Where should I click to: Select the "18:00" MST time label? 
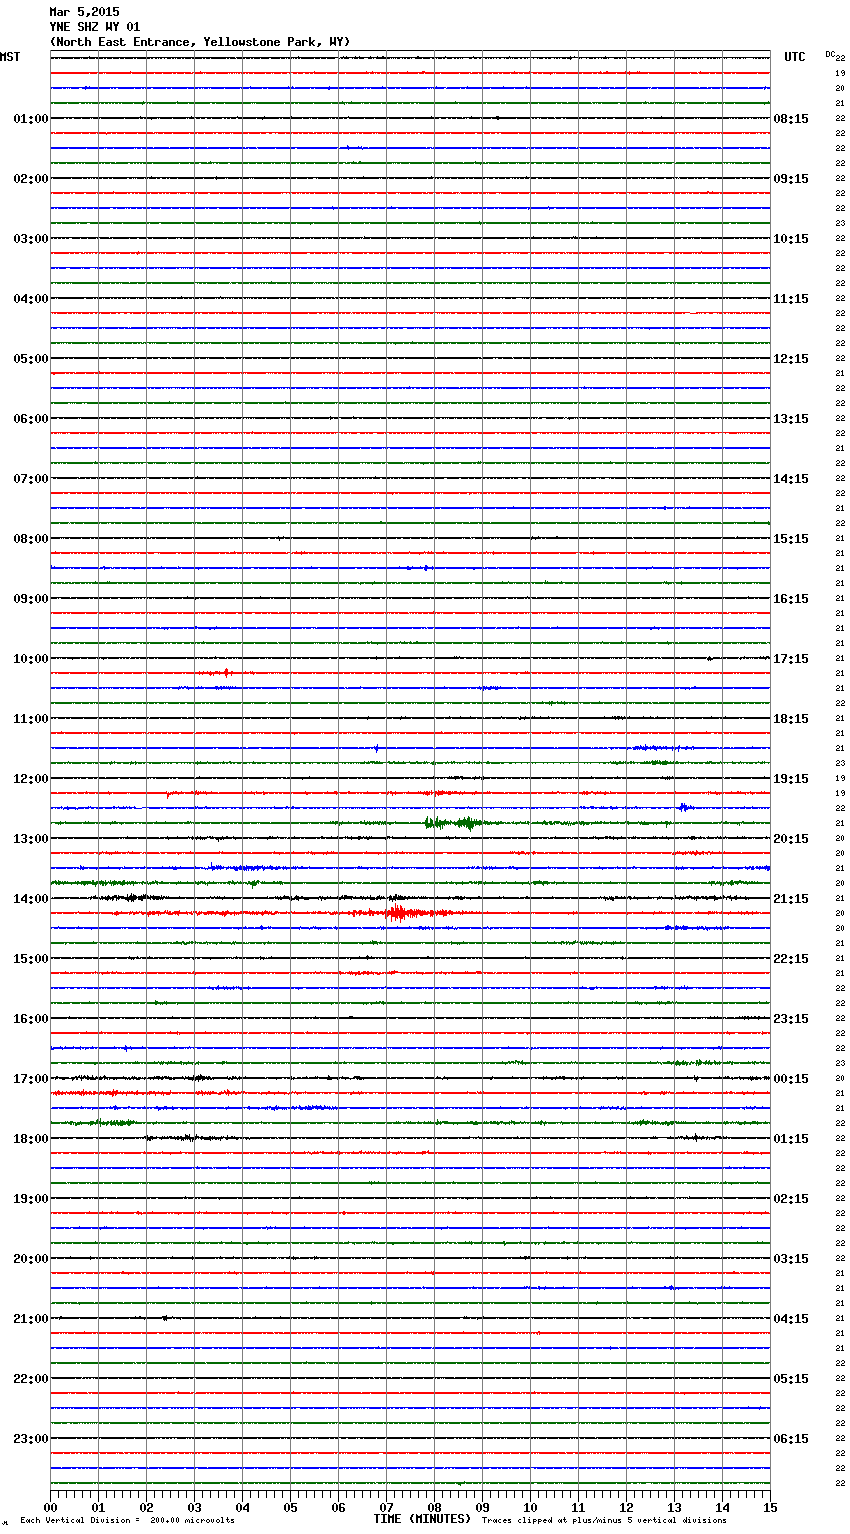point(31,1139)
